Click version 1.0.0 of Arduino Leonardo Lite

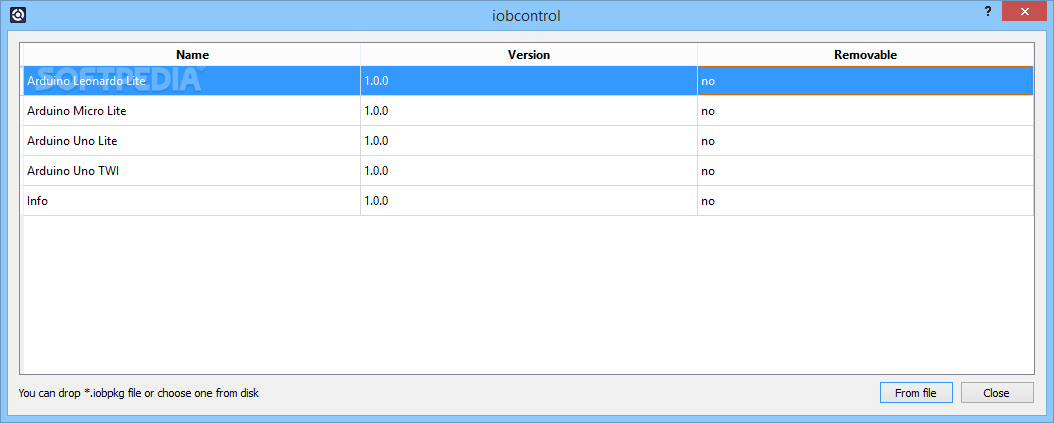529,81
